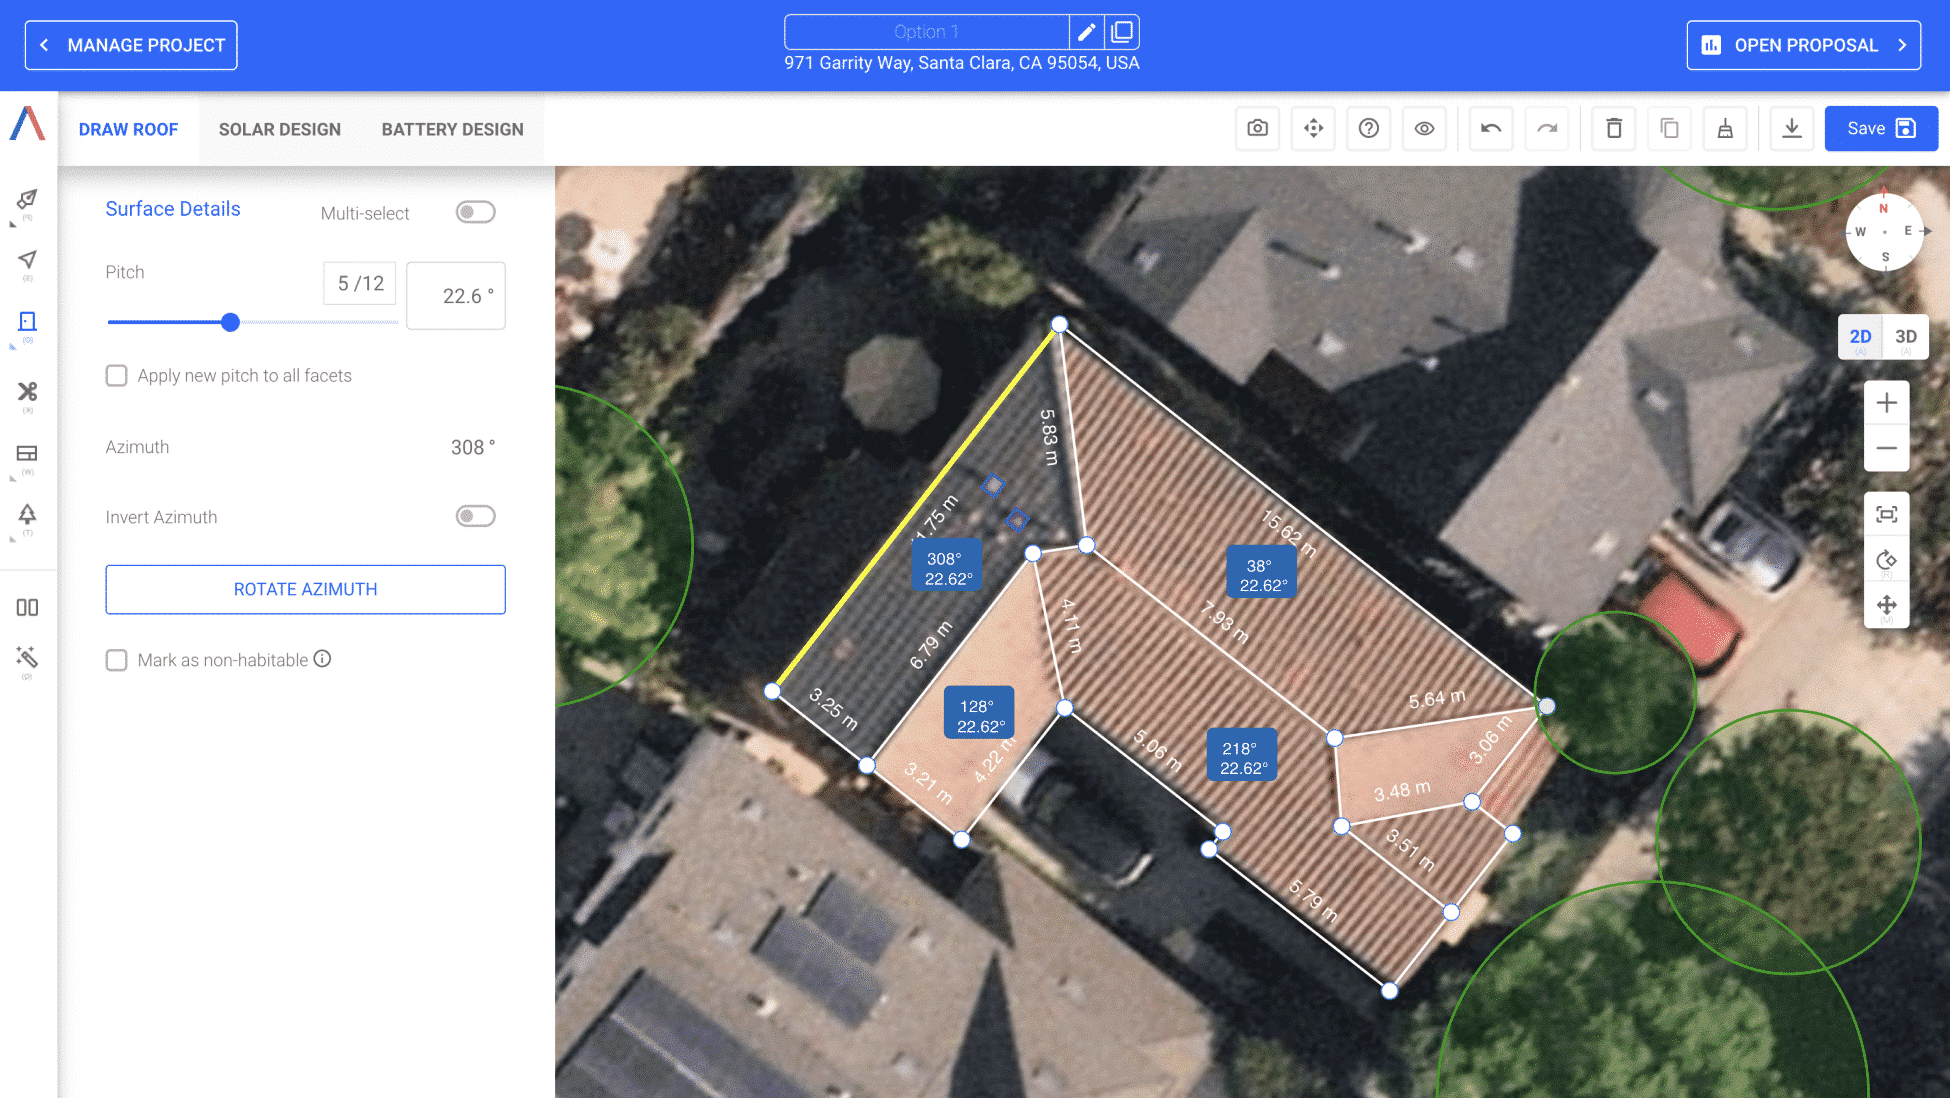This screenshot has width=1950, height=1098.
Task: Select the pen draw tool in sidebar
Action: 27,199
